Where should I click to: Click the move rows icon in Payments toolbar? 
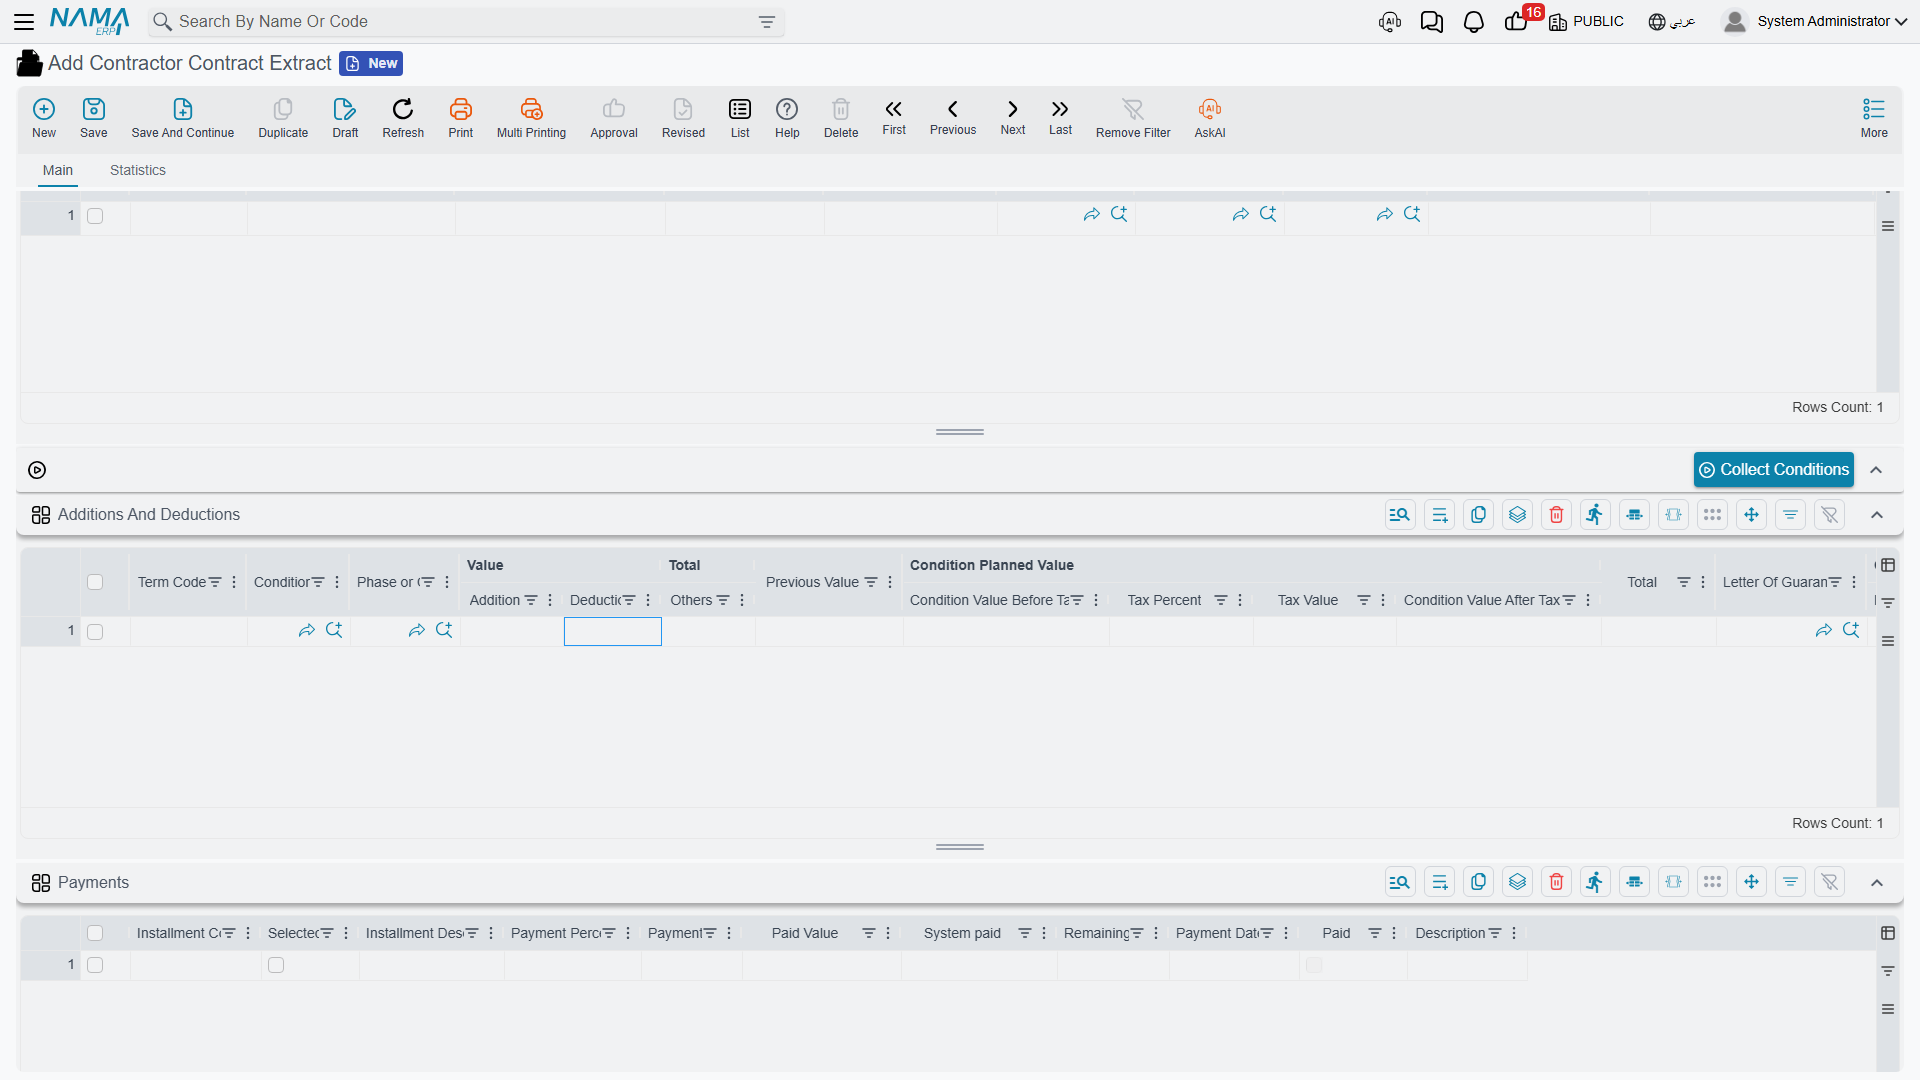(x=1752, y=882)
